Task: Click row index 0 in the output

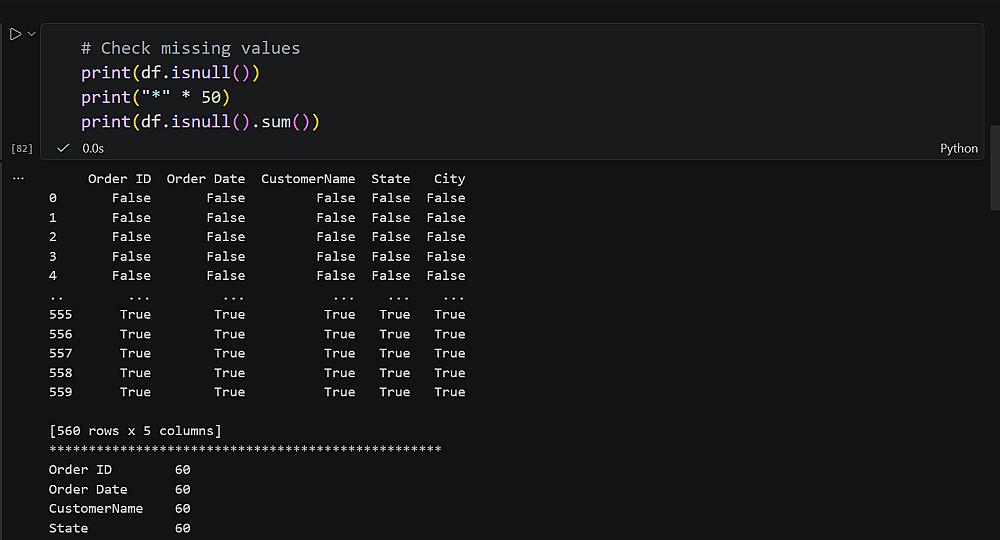Action: (x=53, y=198)
